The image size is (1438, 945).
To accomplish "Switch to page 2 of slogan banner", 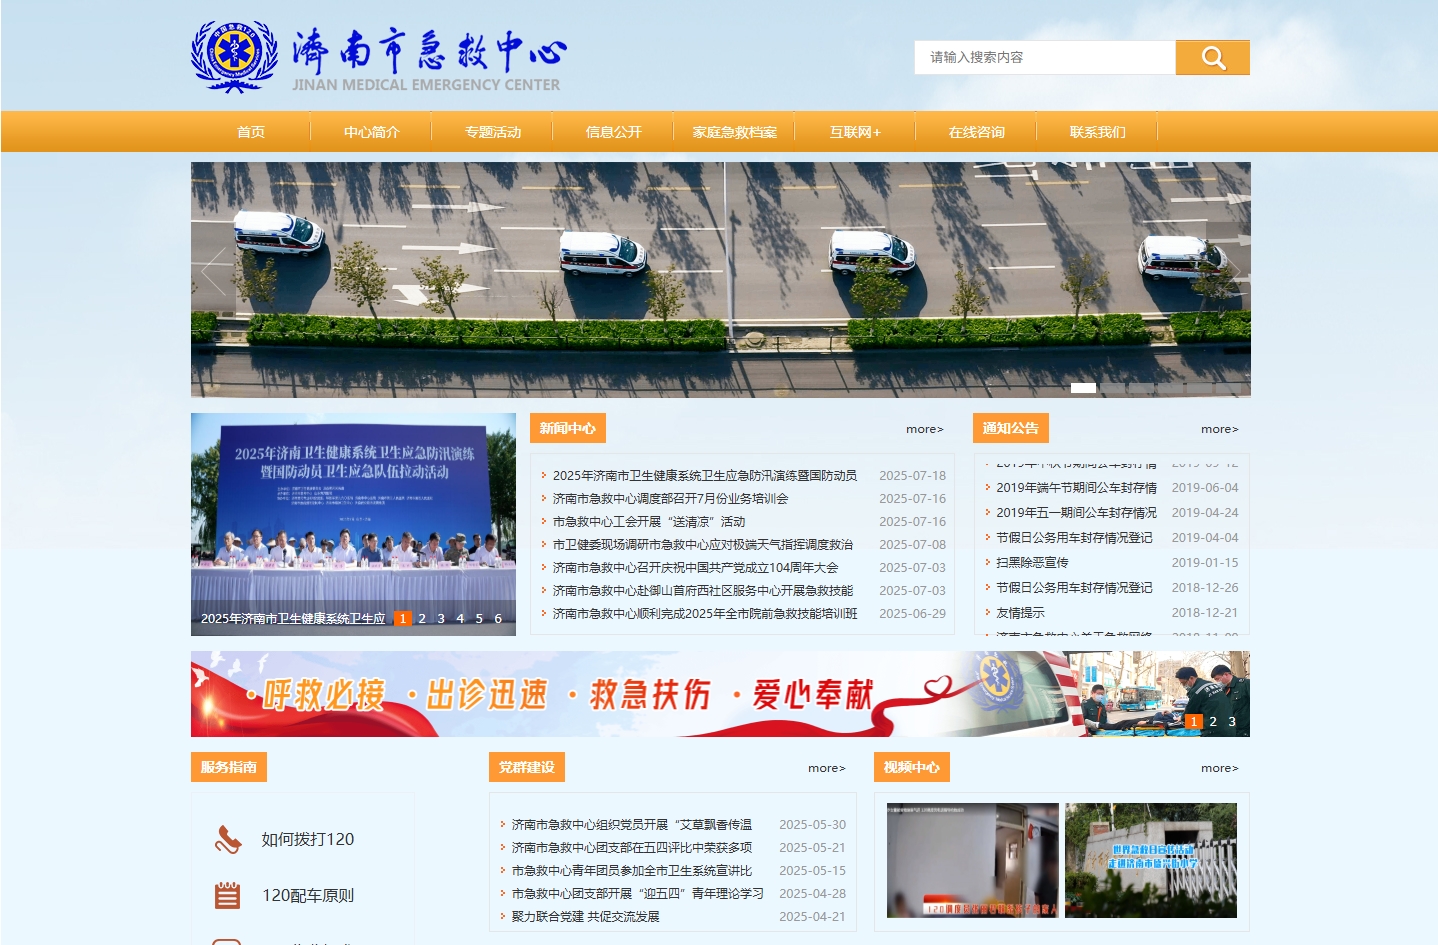I will tap(1213, 722).
